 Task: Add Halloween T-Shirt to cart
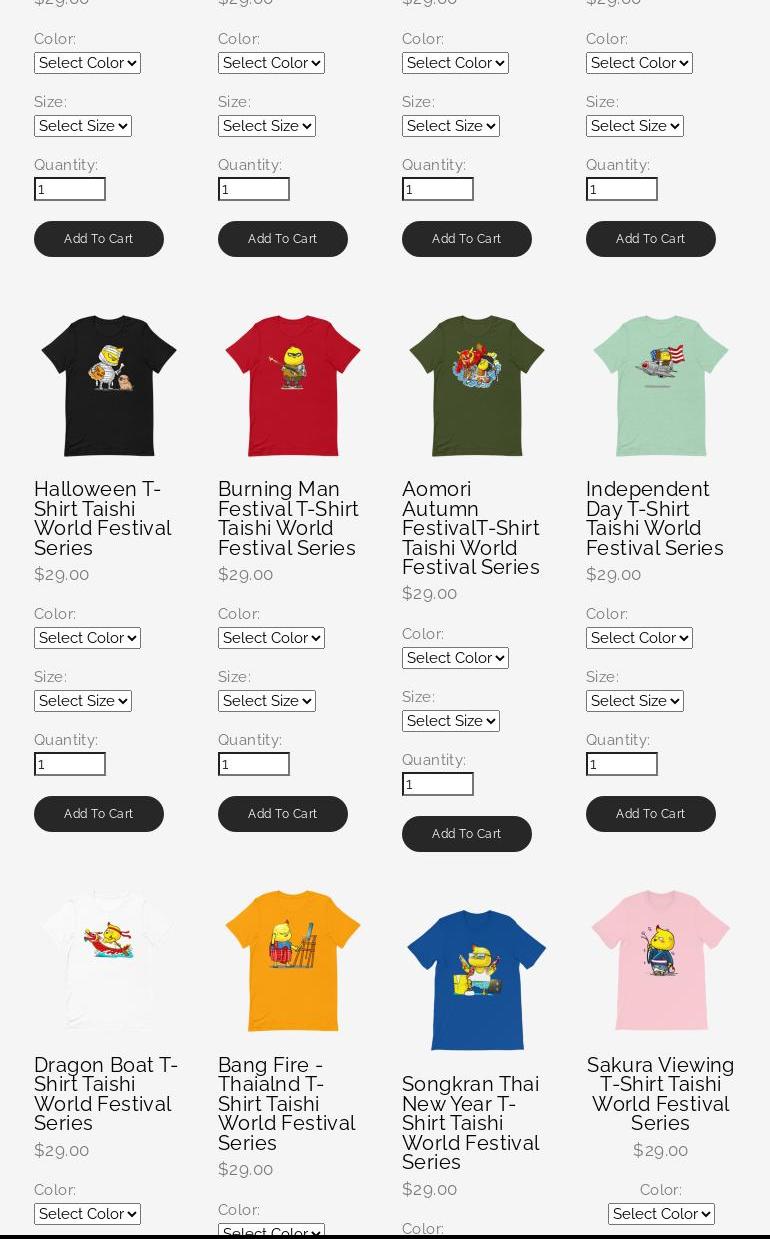click(99, 814)
